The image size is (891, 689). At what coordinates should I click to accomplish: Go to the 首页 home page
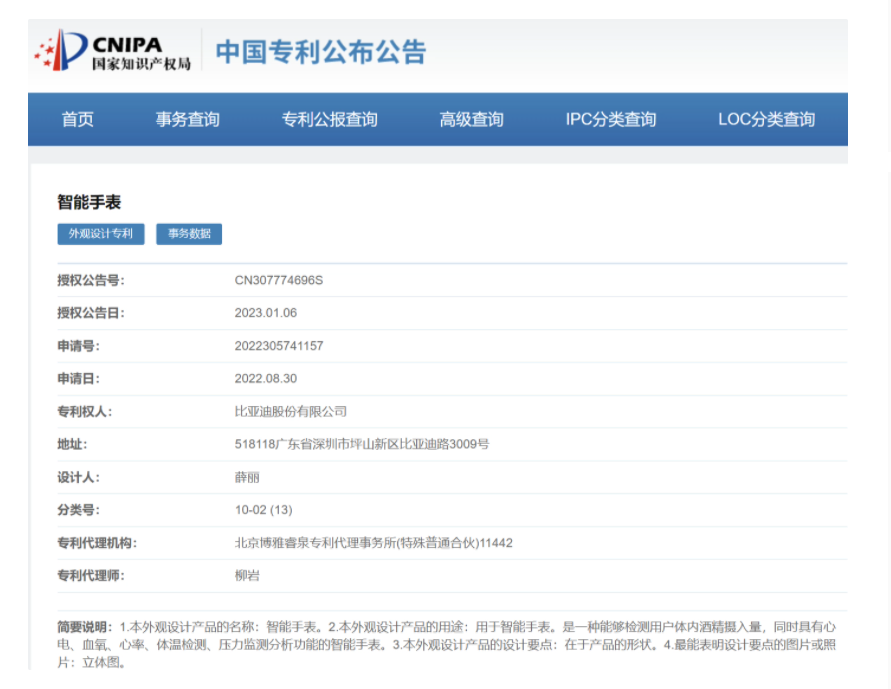pyautogui.click(x=78, y=120)
